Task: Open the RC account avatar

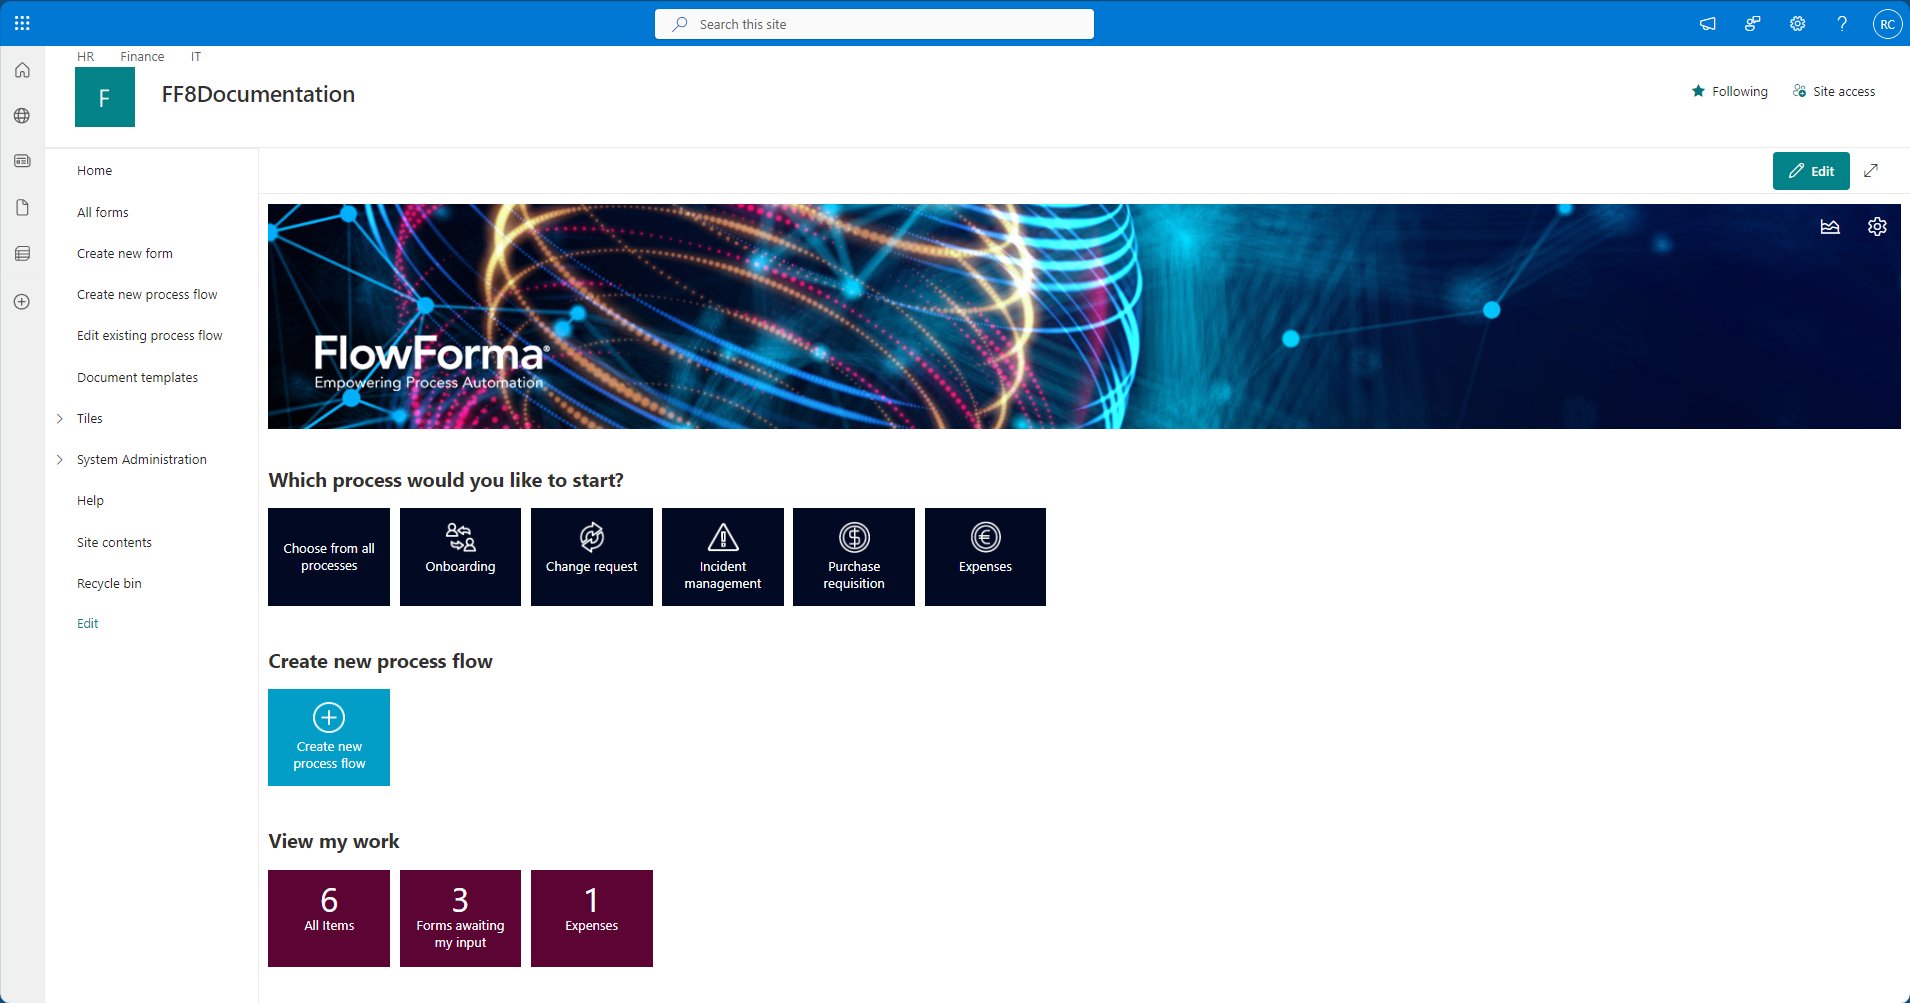Action: [x=1887, y=24]
